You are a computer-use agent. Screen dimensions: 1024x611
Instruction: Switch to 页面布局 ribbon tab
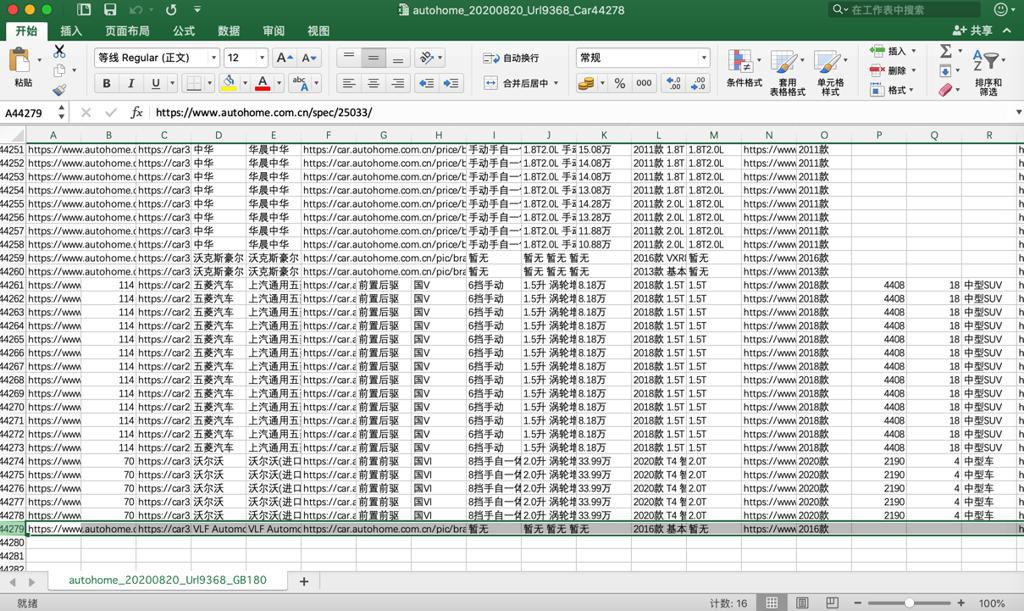[x=127, y=31]
